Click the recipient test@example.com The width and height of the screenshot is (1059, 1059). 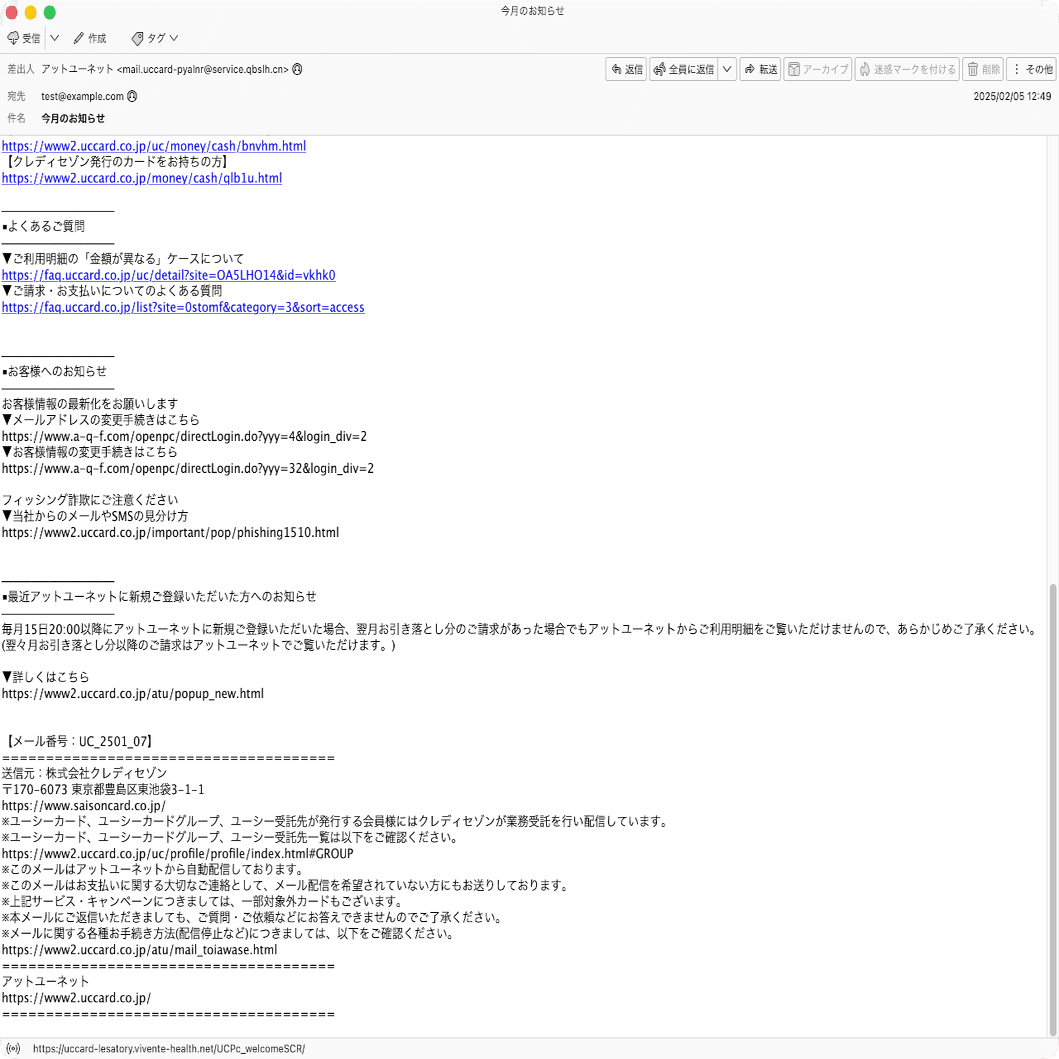pyautogui.click(x=82, y=96)
